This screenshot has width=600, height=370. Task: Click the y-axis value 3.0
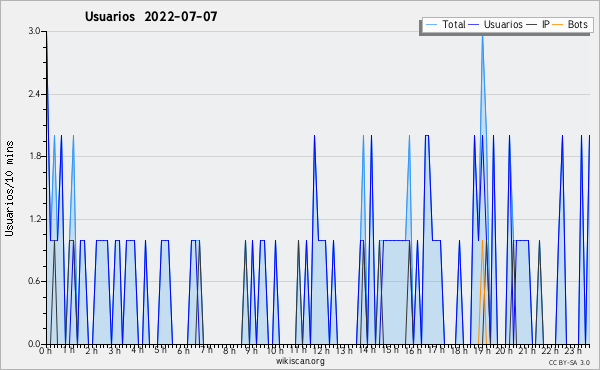coord(34,31)
